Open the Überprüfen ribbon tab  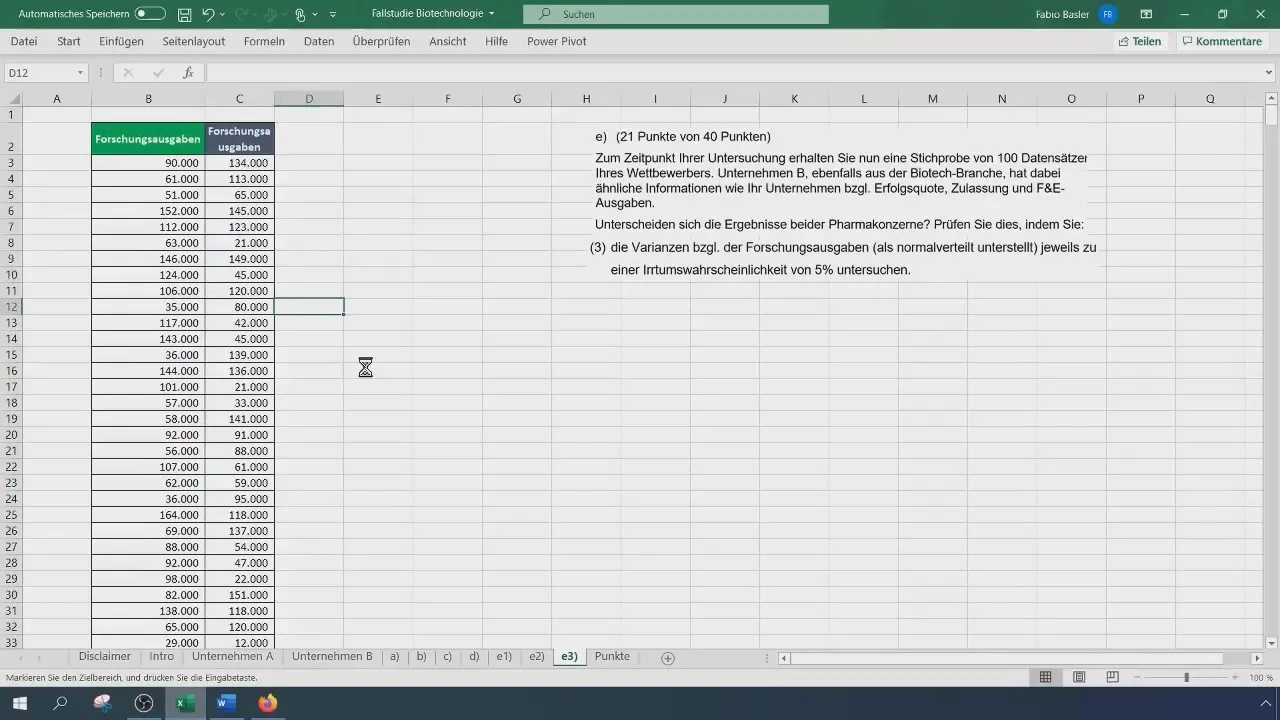tap(381, 41)
